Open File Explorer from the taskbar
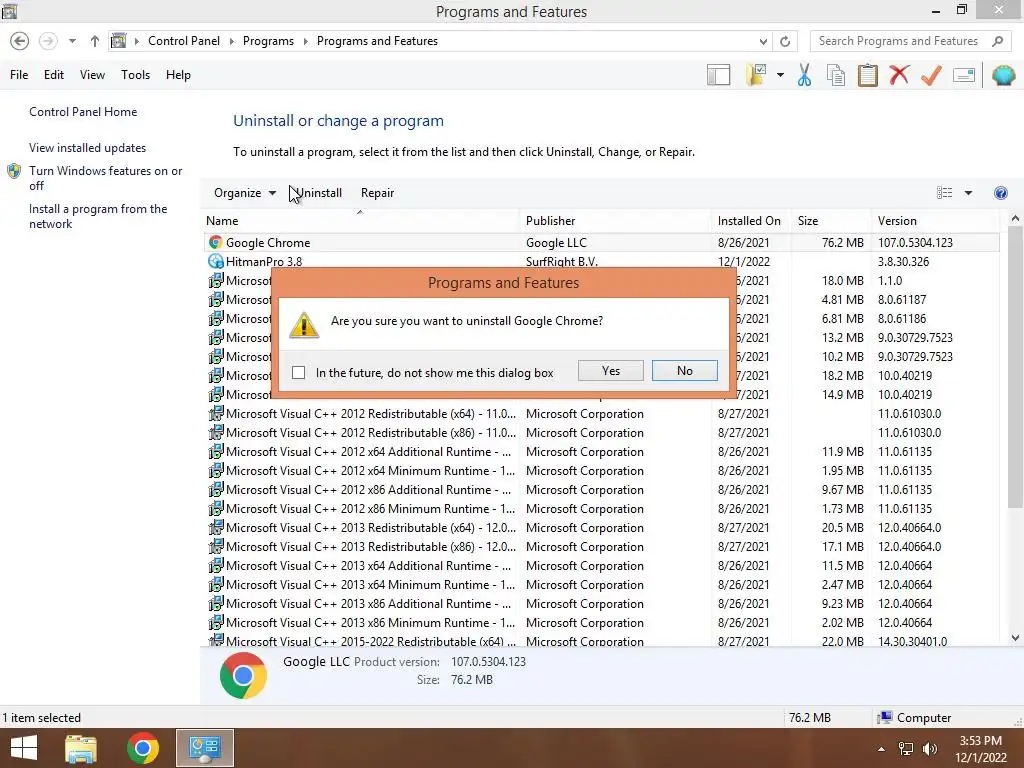The image size is (1024, 768). [x=81, y=748]
